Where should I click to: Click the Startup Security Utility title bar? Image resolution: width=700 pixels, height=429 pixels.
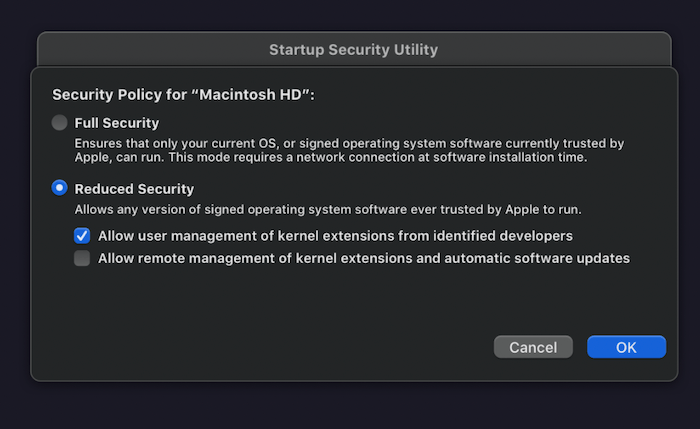[x=353, y=49]
